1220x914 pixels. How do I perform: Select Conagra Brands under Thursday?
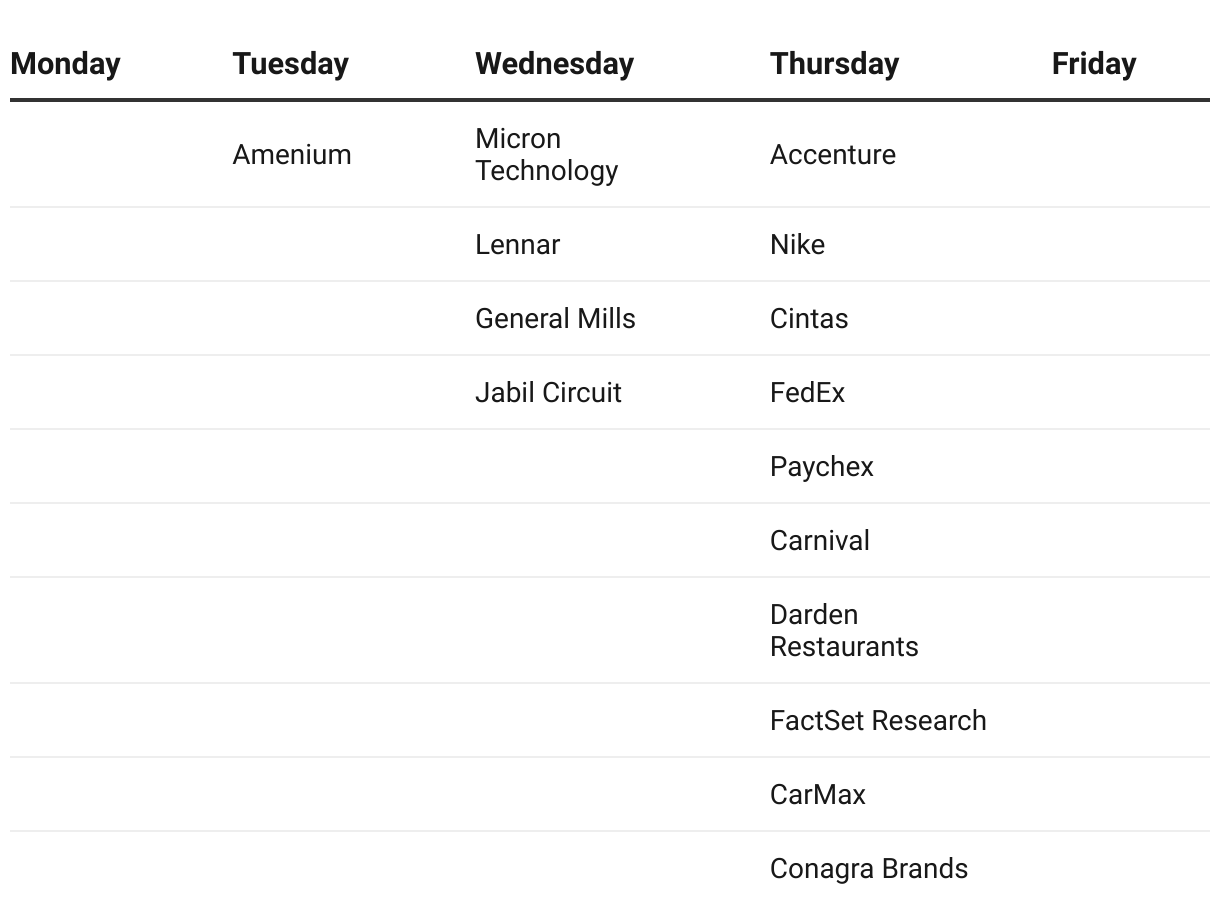click(x=868, y=869)
